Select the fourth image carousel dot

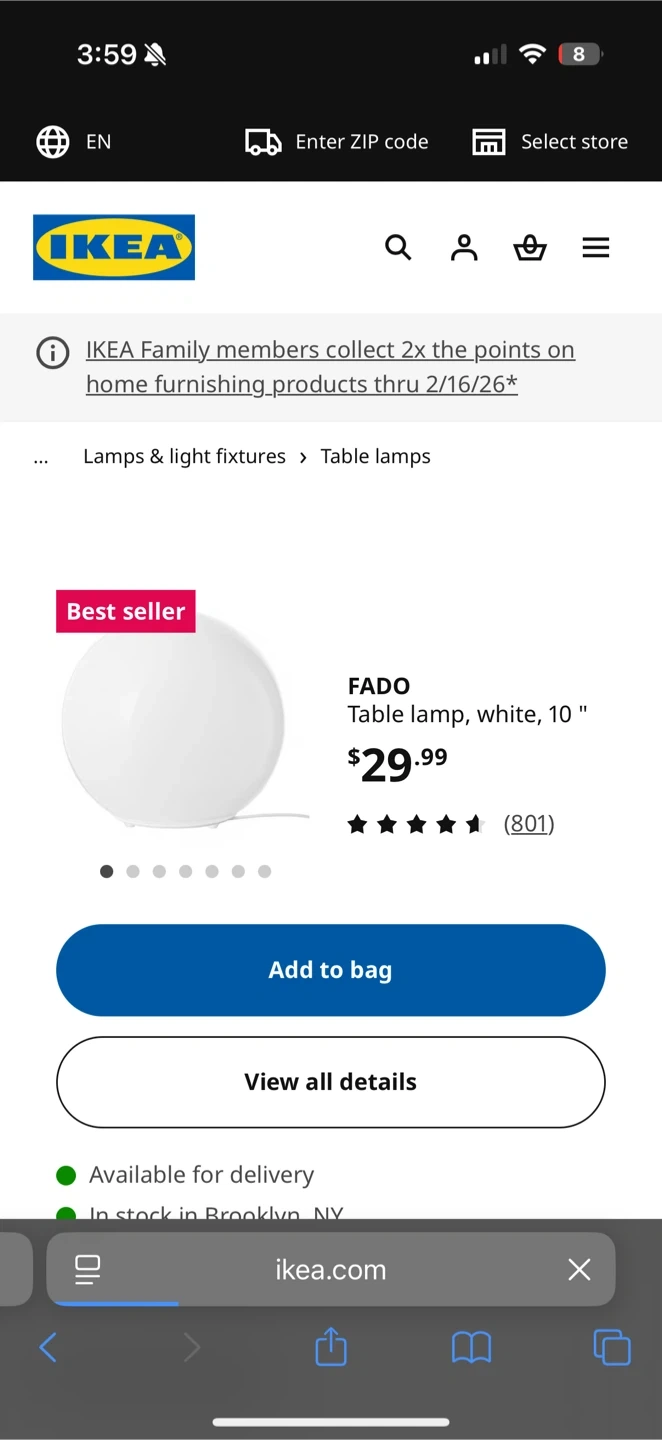click(x=186, y=872)
